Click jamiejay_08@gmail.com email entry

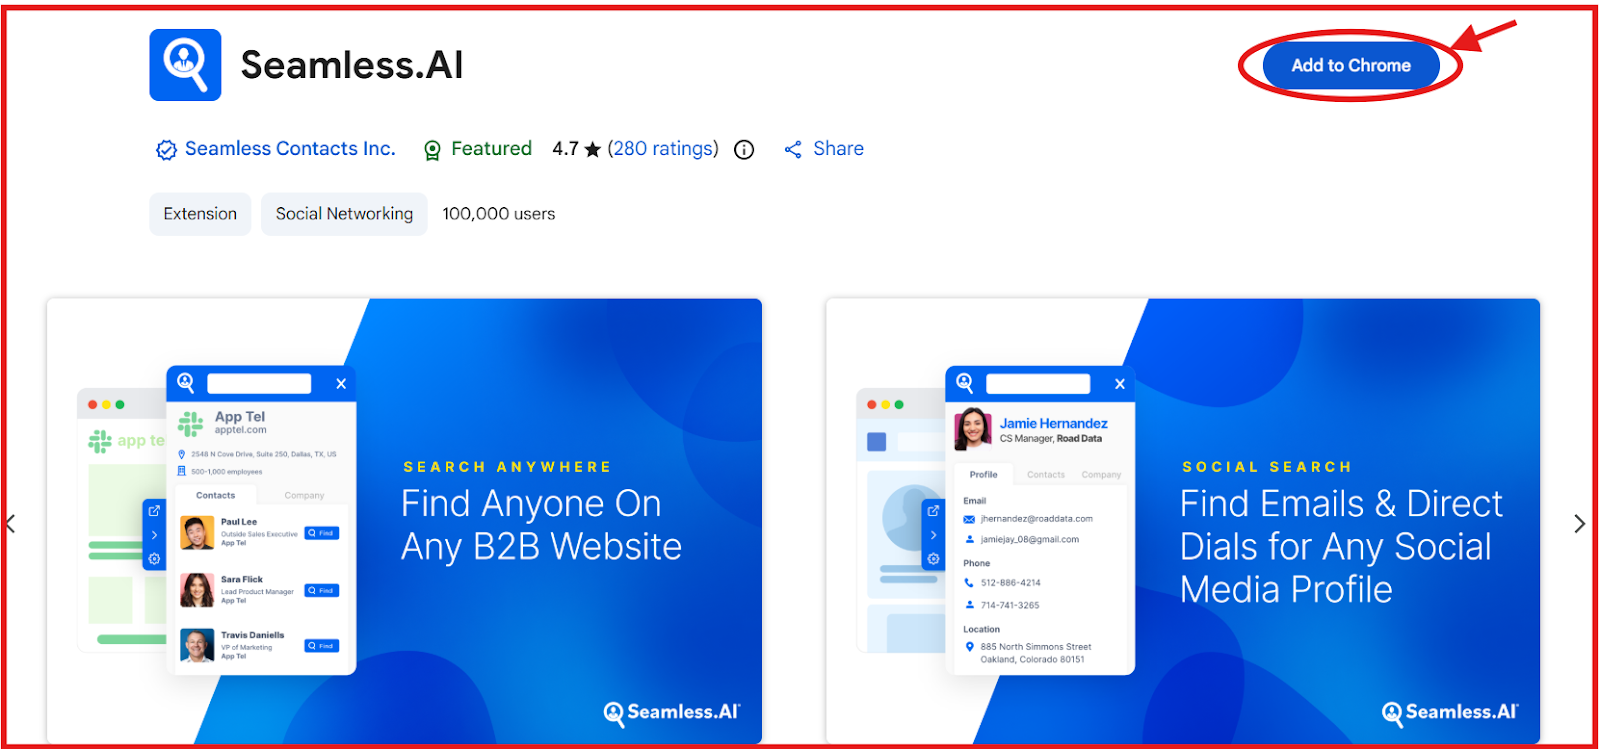1029,539
